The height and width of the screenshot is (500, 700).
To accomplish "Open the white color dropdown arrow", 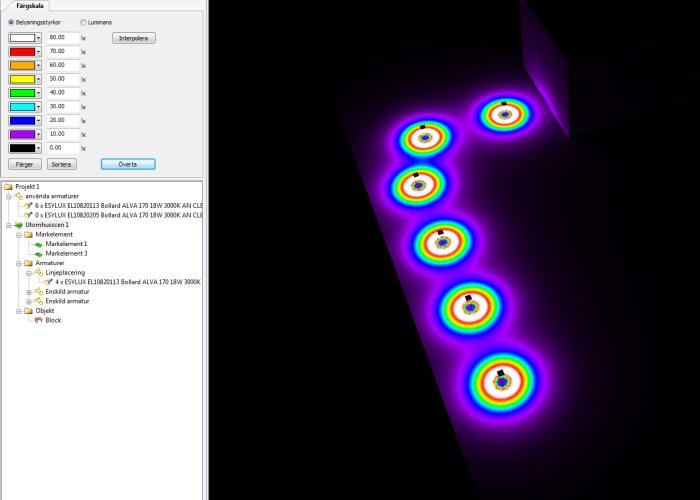I will pos(38,38).
